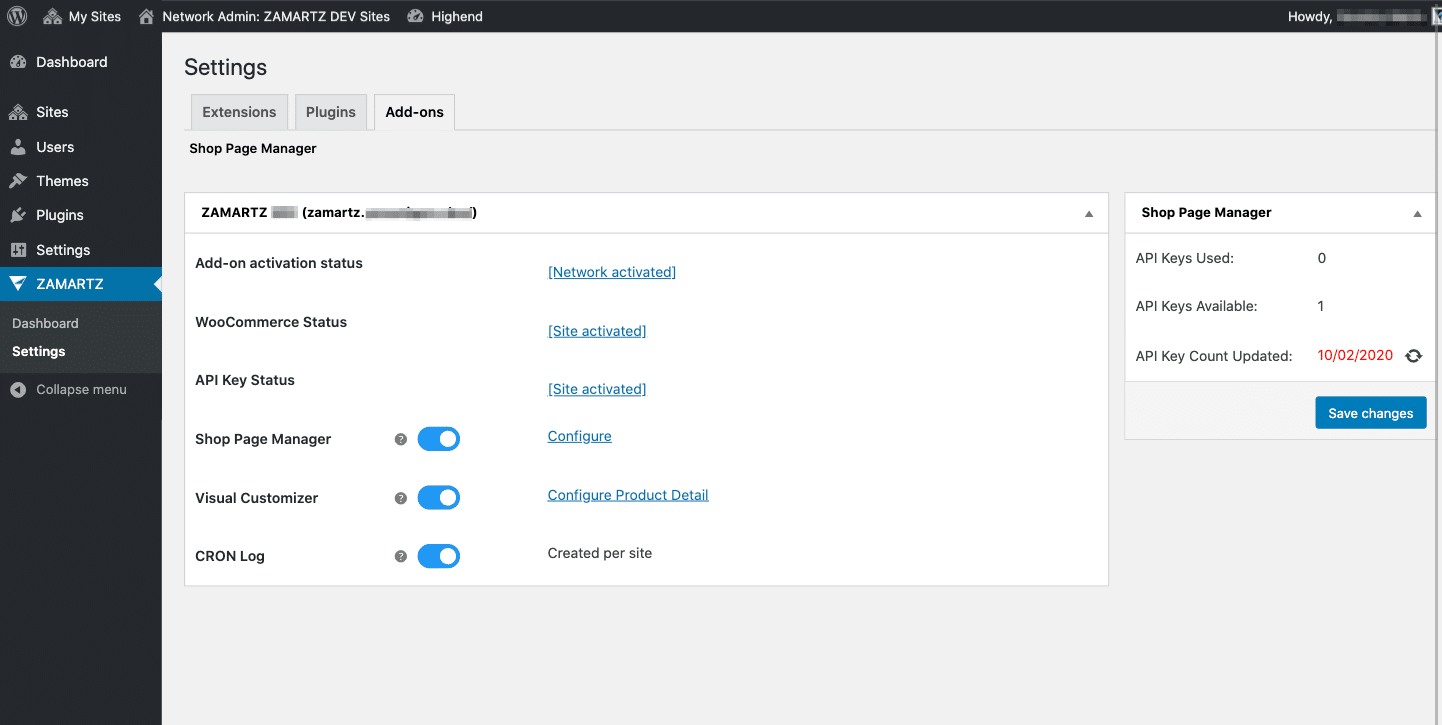Open the ZAMARTZ sidebar menu

pos(72,283)
